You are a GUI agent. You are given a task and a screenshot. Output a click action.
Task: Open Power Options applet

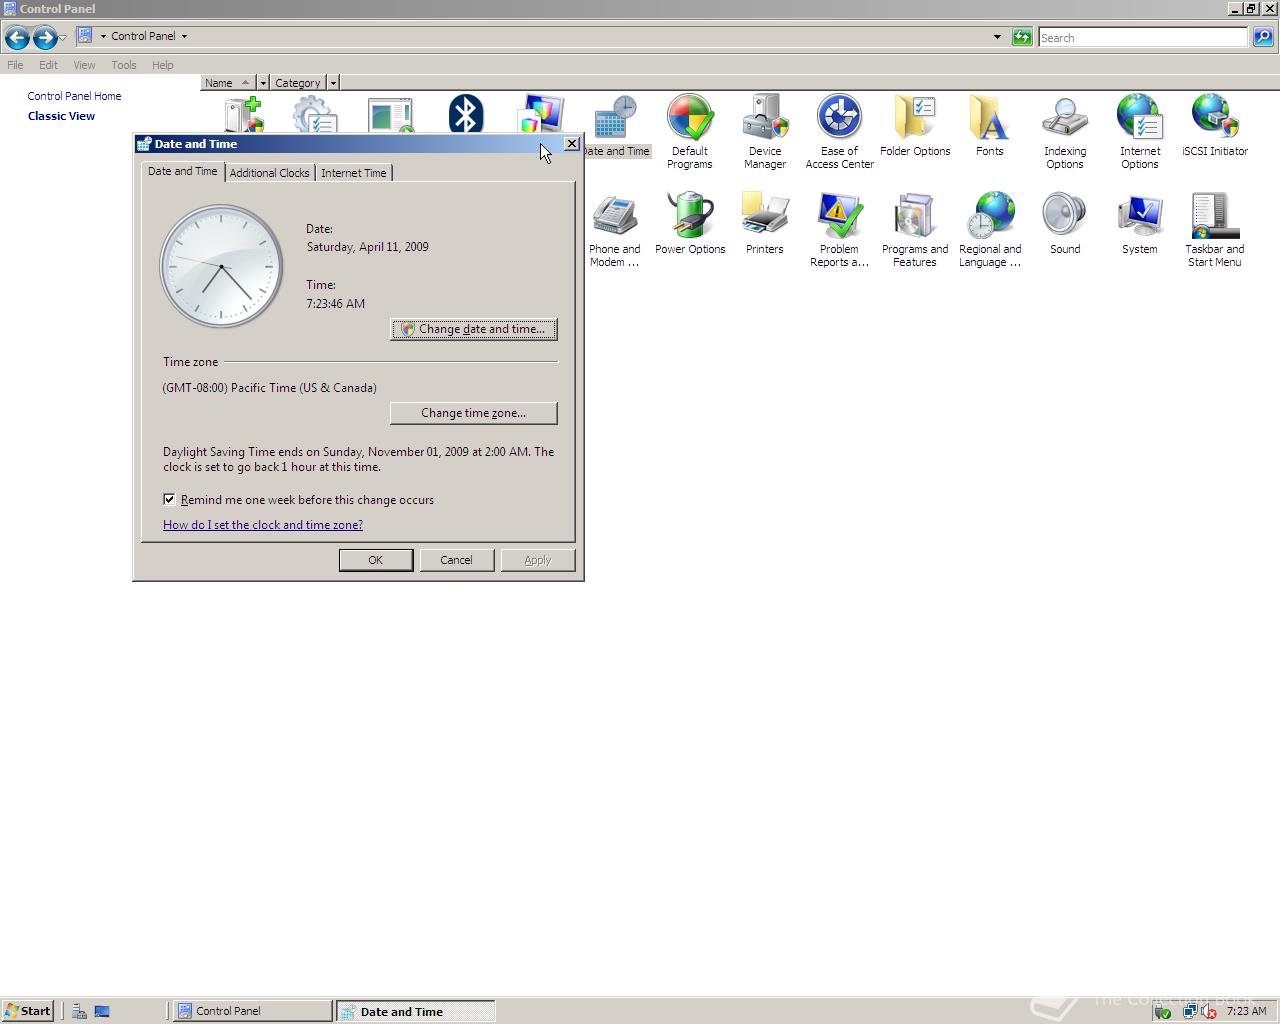(690, 225)
